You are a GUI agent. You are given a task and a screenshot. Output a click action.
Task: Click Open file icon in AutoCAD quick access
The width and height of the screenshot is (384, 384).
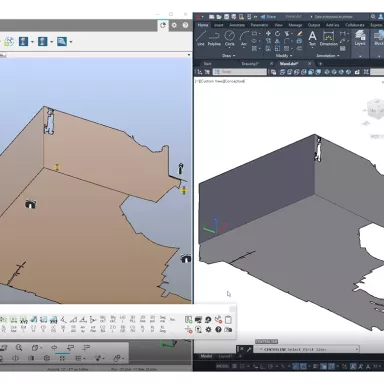click(219, 17)
